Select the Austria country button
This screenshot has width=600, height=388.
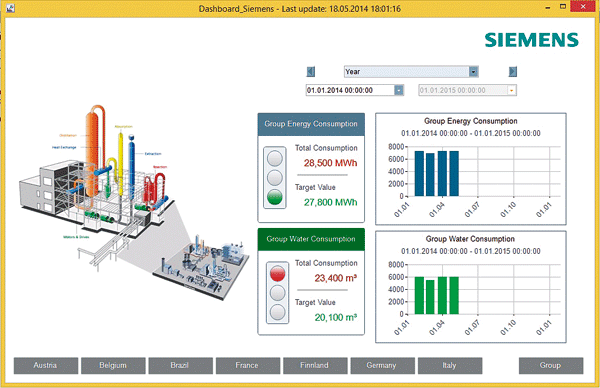pyautogui.click(x=46, y=365)
